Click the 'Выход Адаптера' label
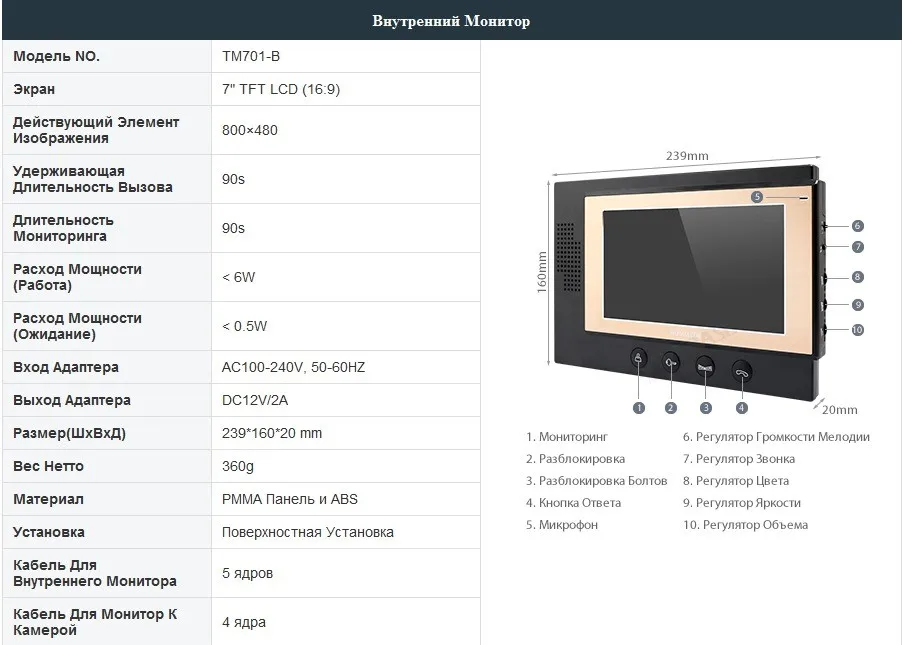The image size is (903, 645). click(x=72, y=400)
